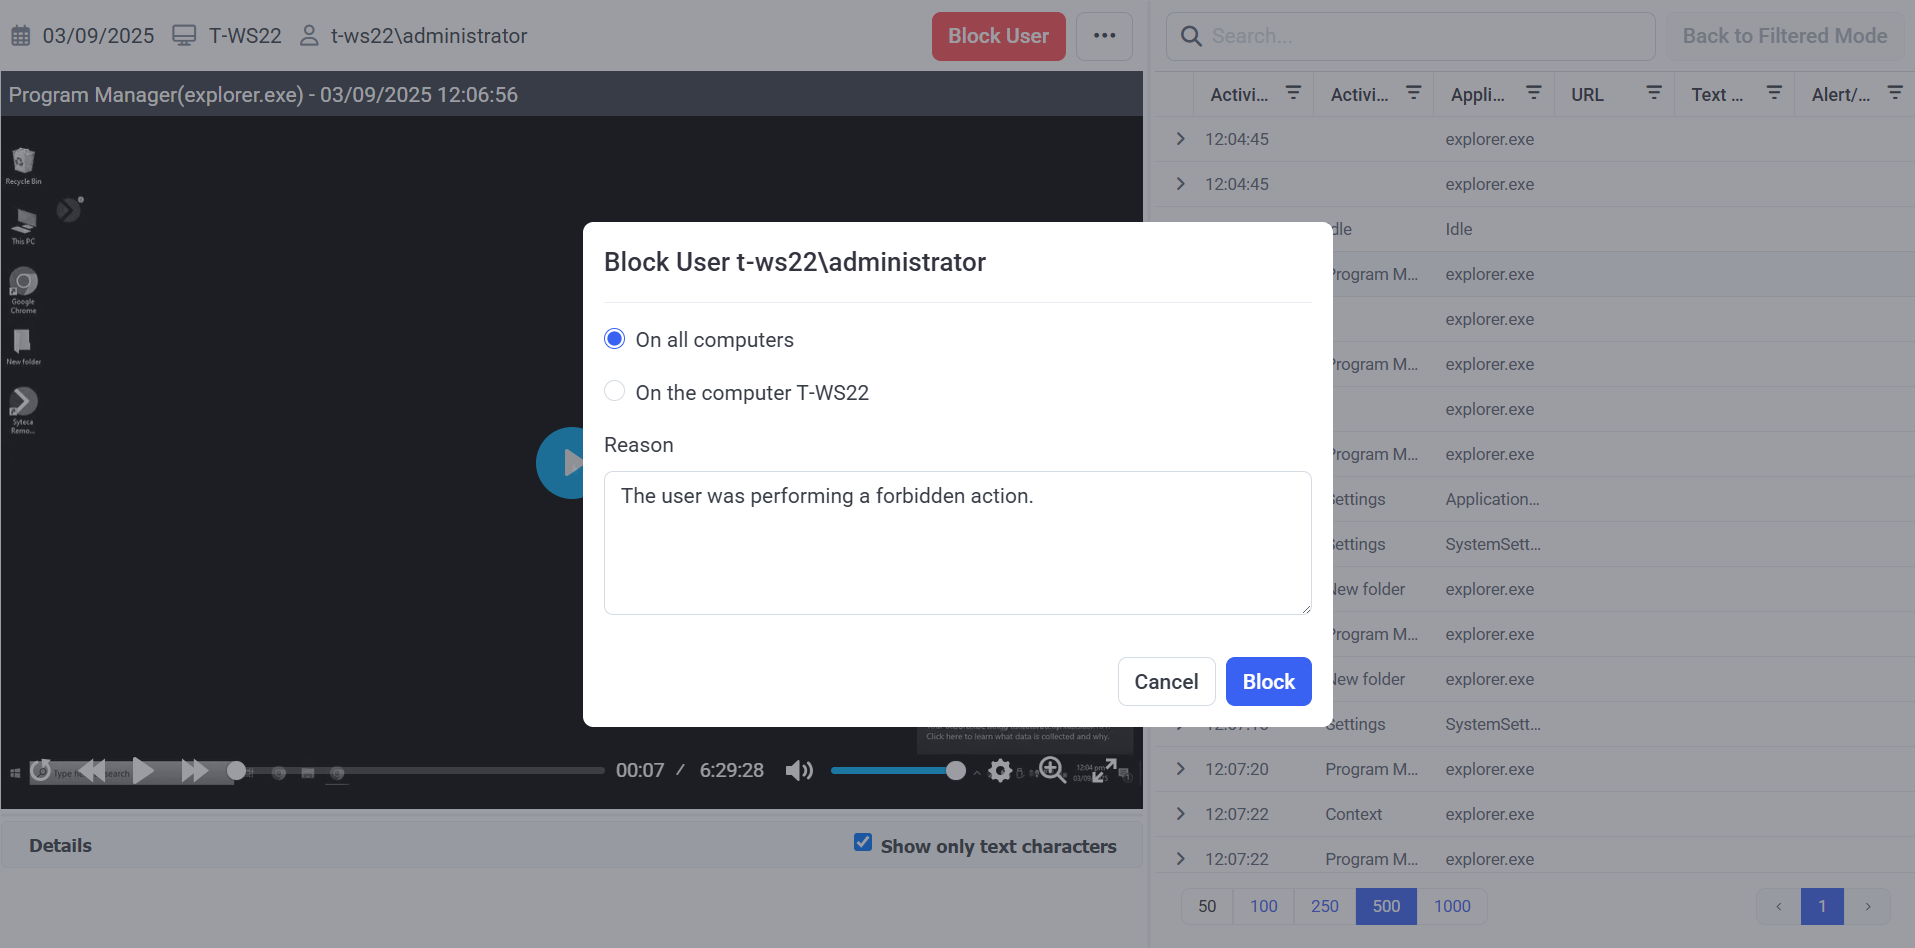1915x948 pixels.
Task: Click the fast-forward button in player controls
Action: point(194,770)
